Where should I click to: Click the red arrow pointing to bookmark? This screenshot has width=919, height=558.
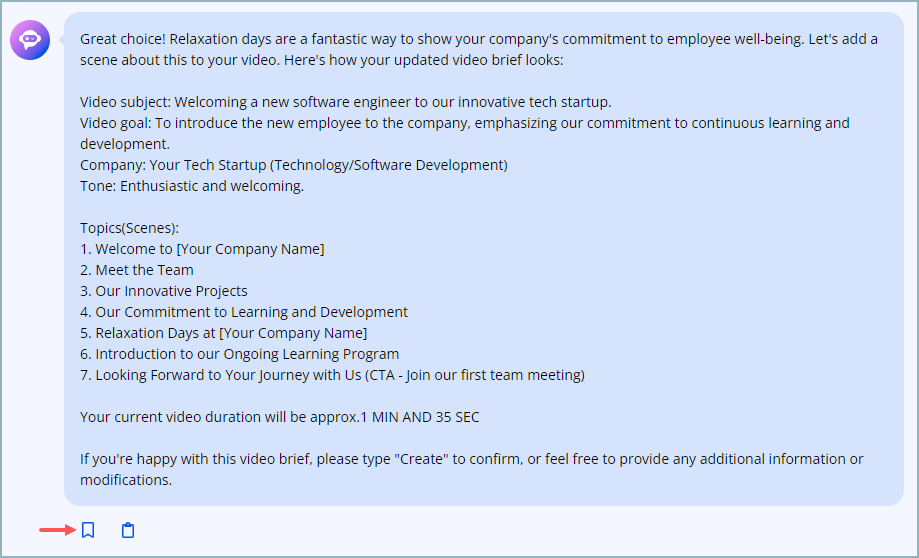click(x=57, y=530)
